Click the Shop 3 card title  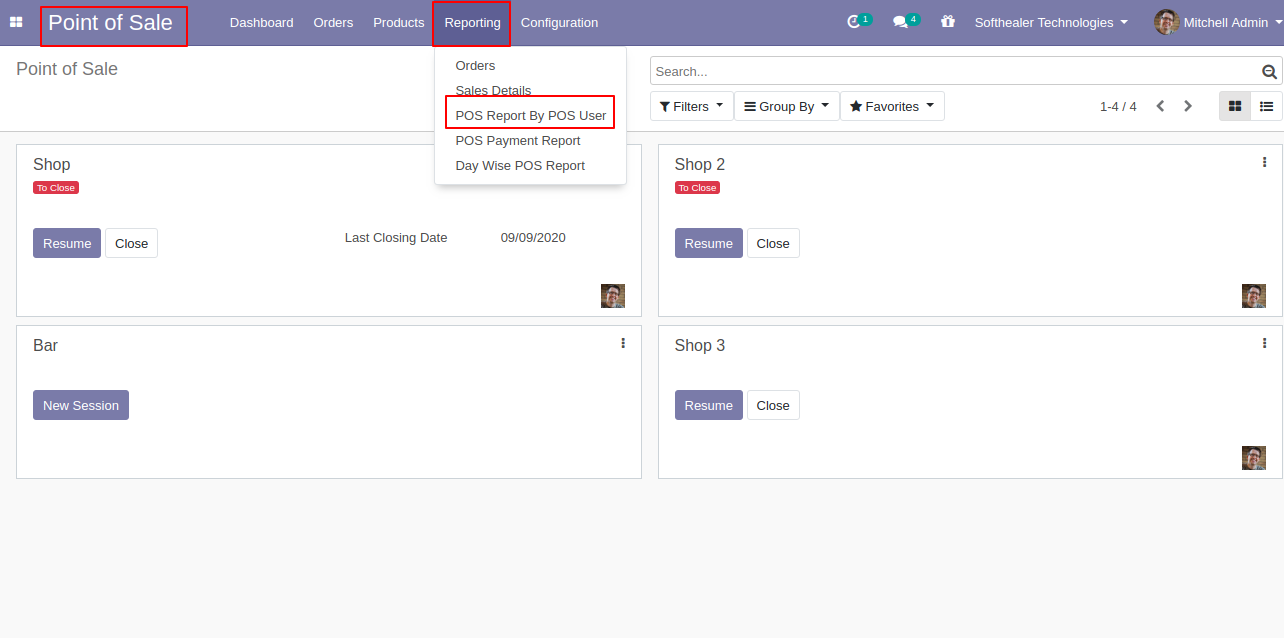700,345
